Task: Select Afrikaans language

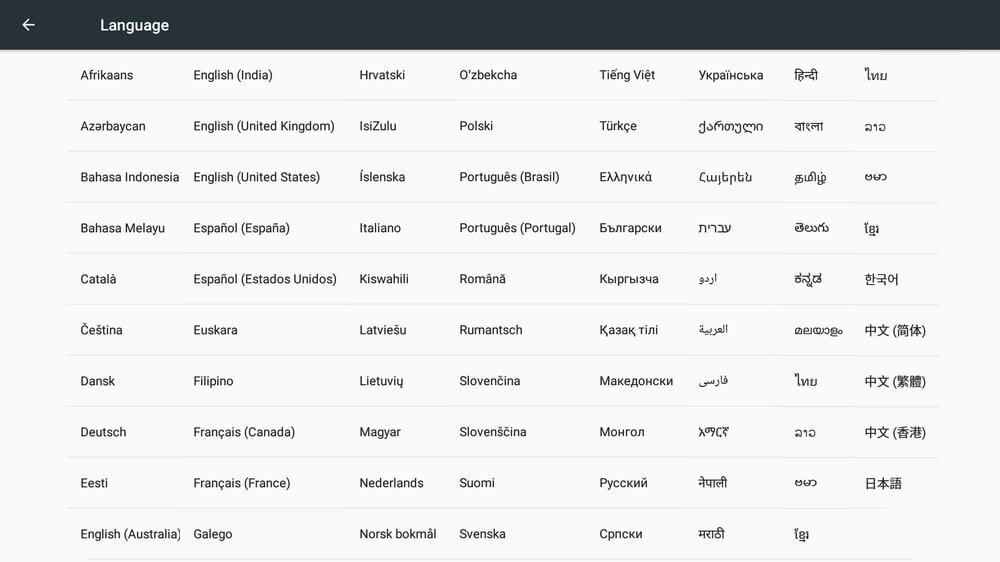Action: [x=107, y=75]
